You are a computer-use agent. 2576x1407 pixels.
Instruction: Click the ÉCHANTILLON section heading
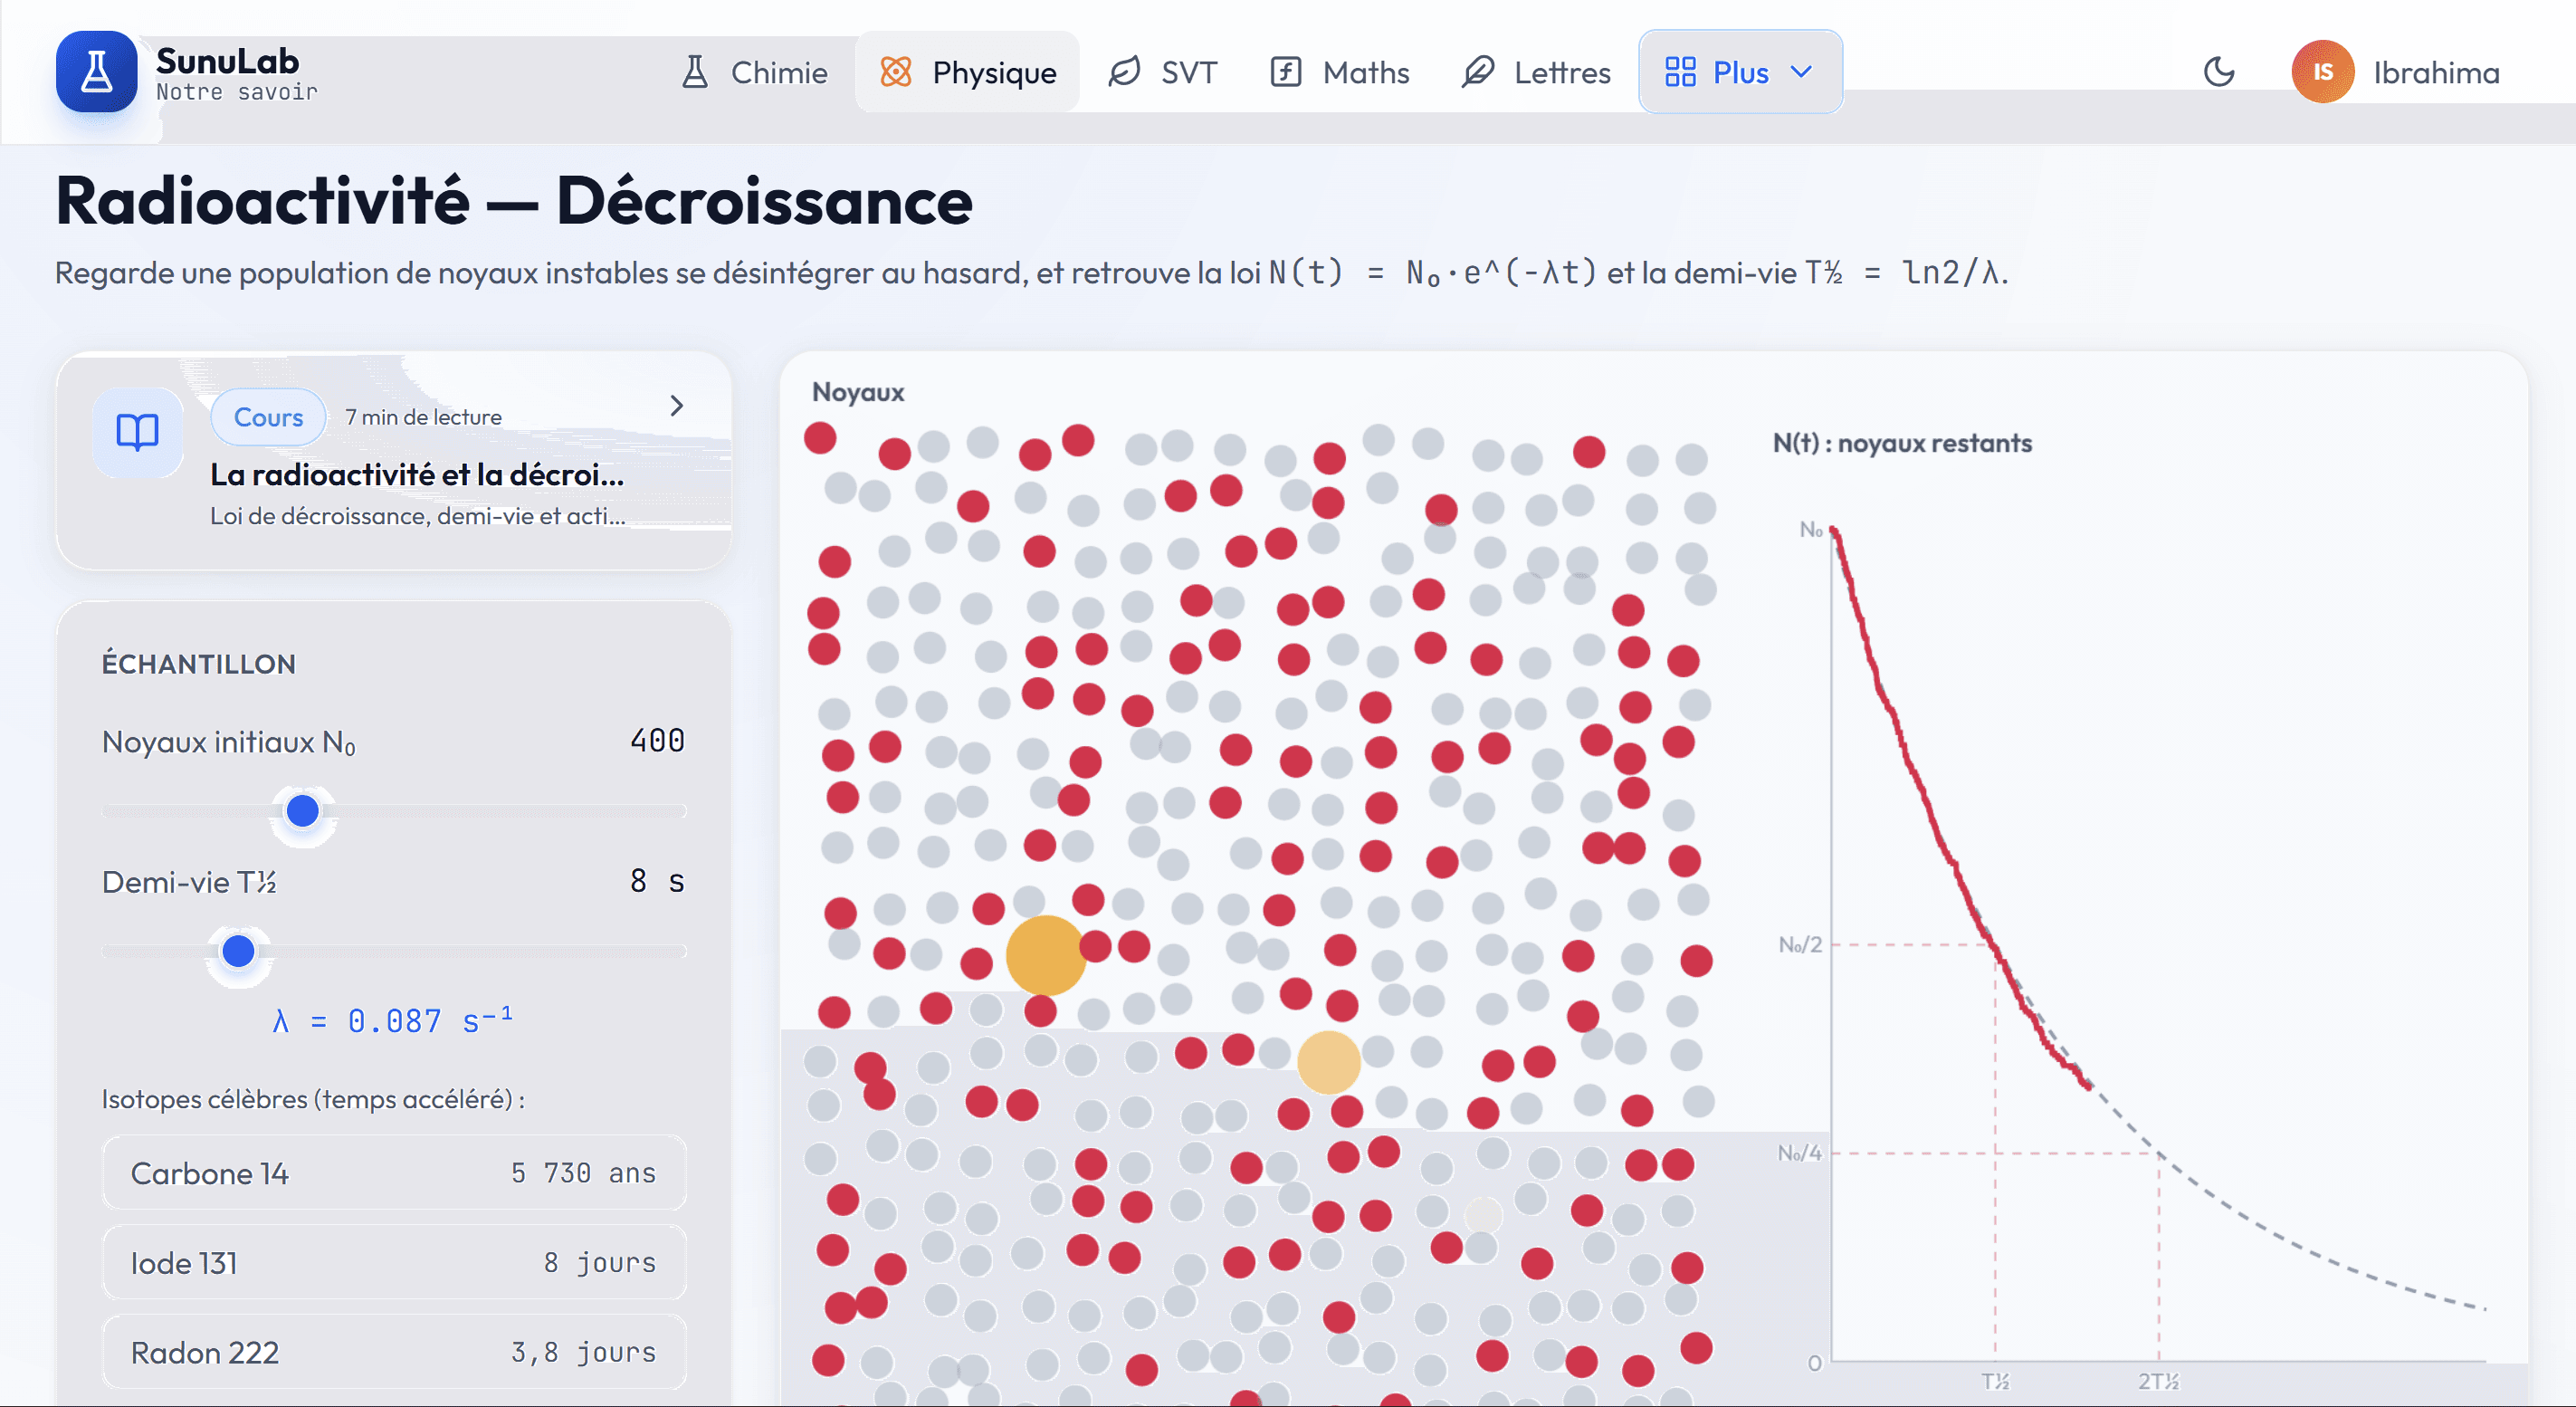tap(199, 664)
